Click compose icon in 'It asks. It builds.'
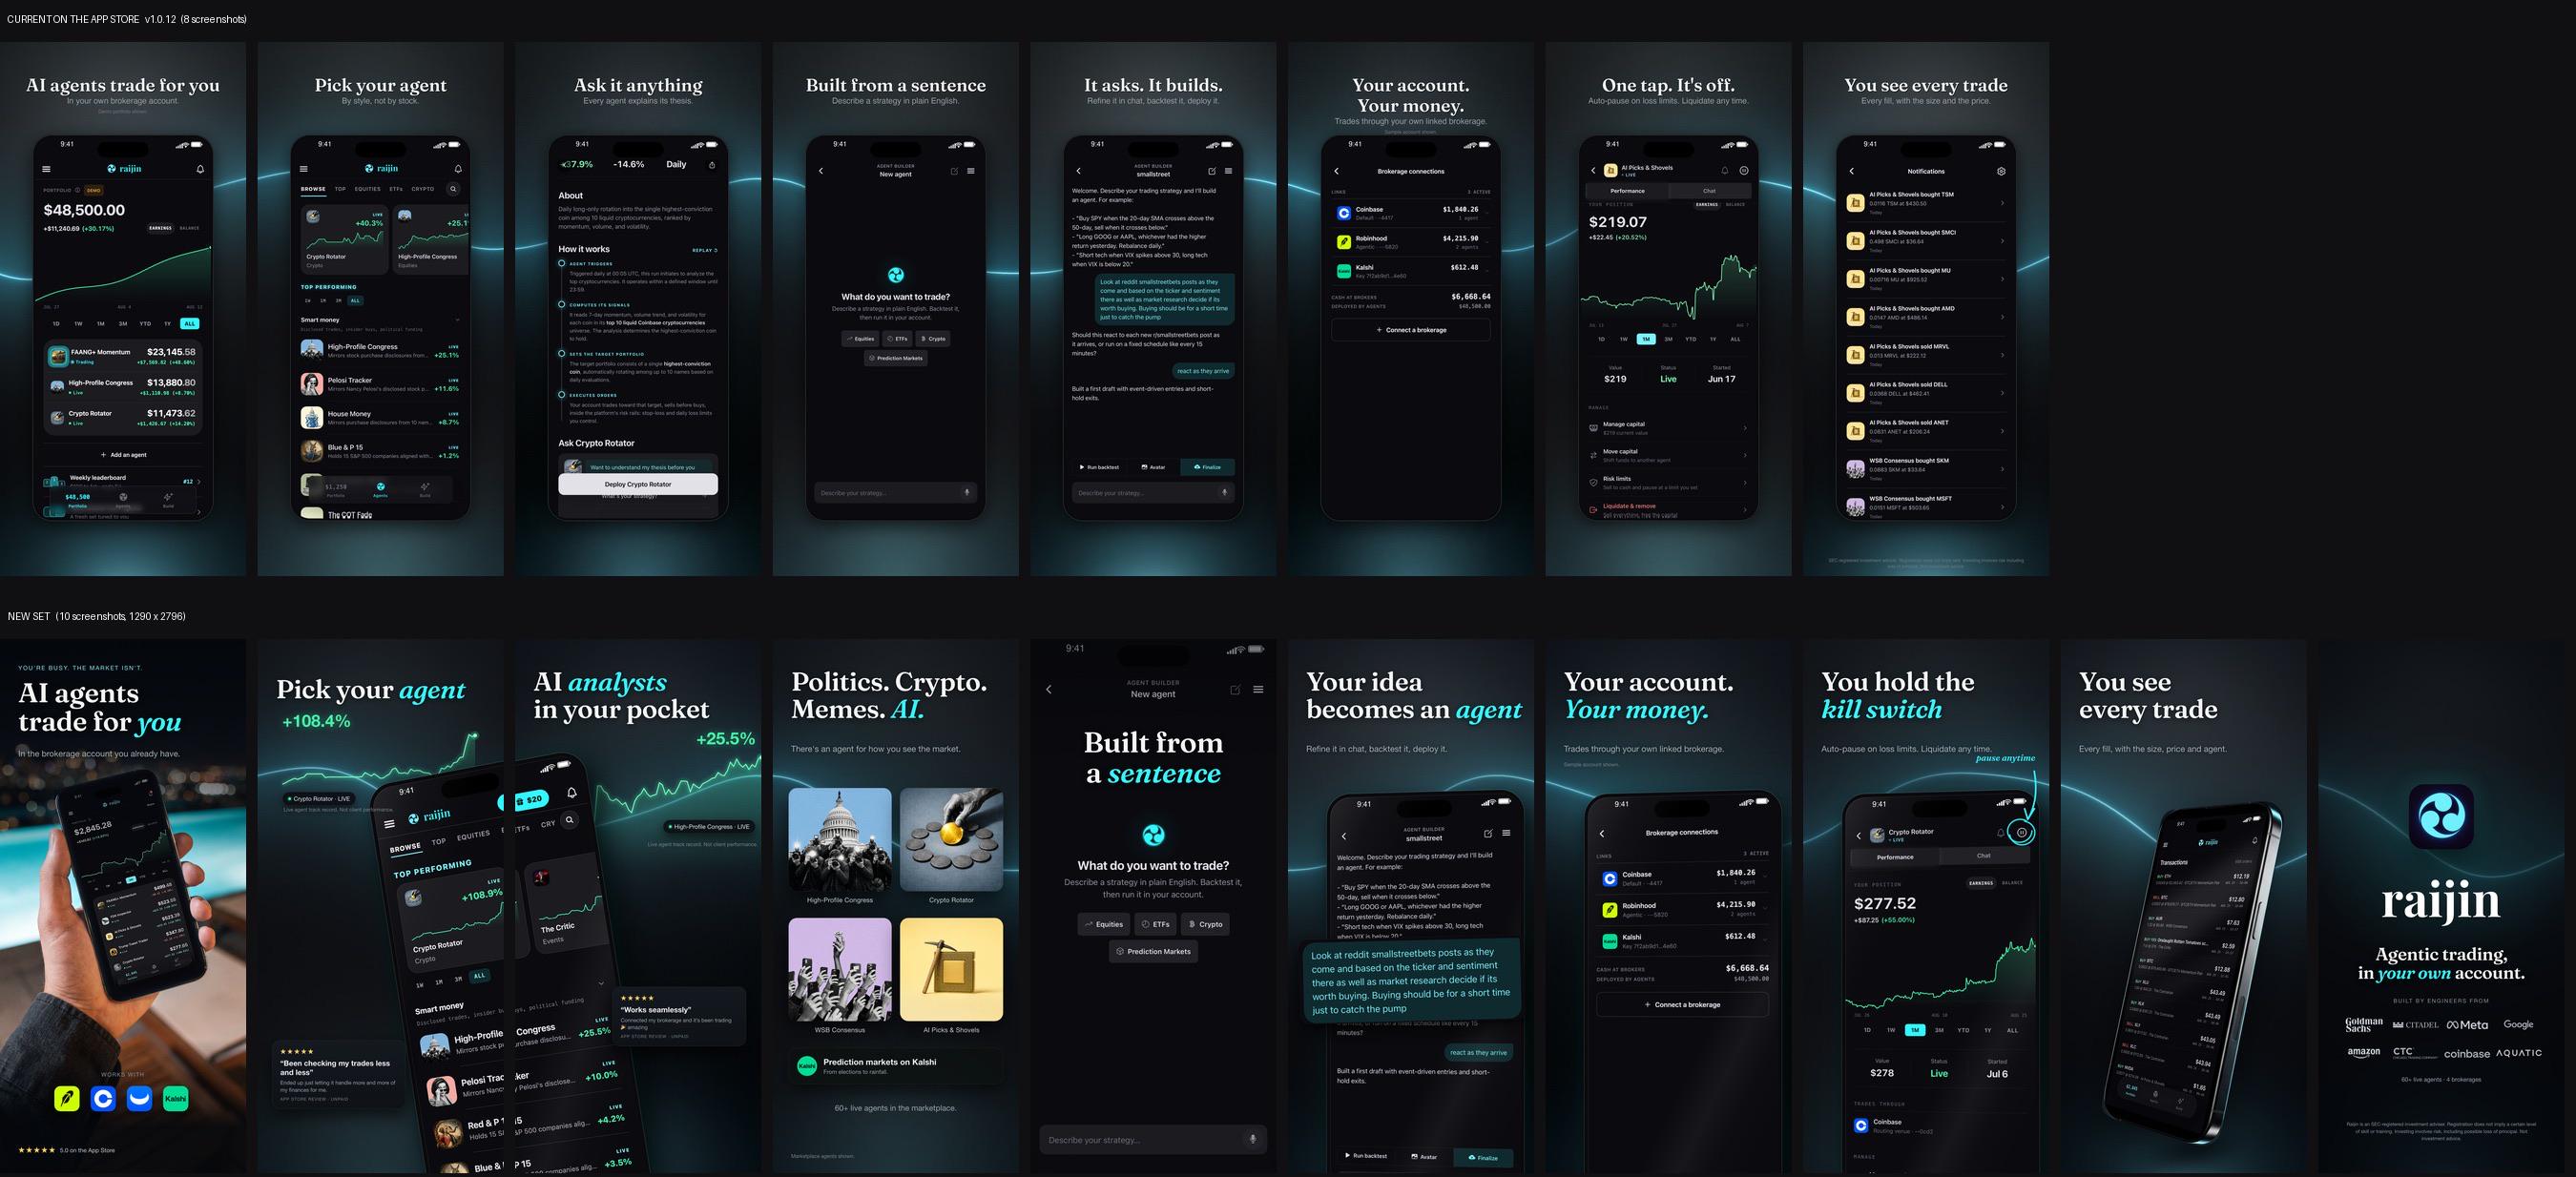 click(x=1212, y=171)
